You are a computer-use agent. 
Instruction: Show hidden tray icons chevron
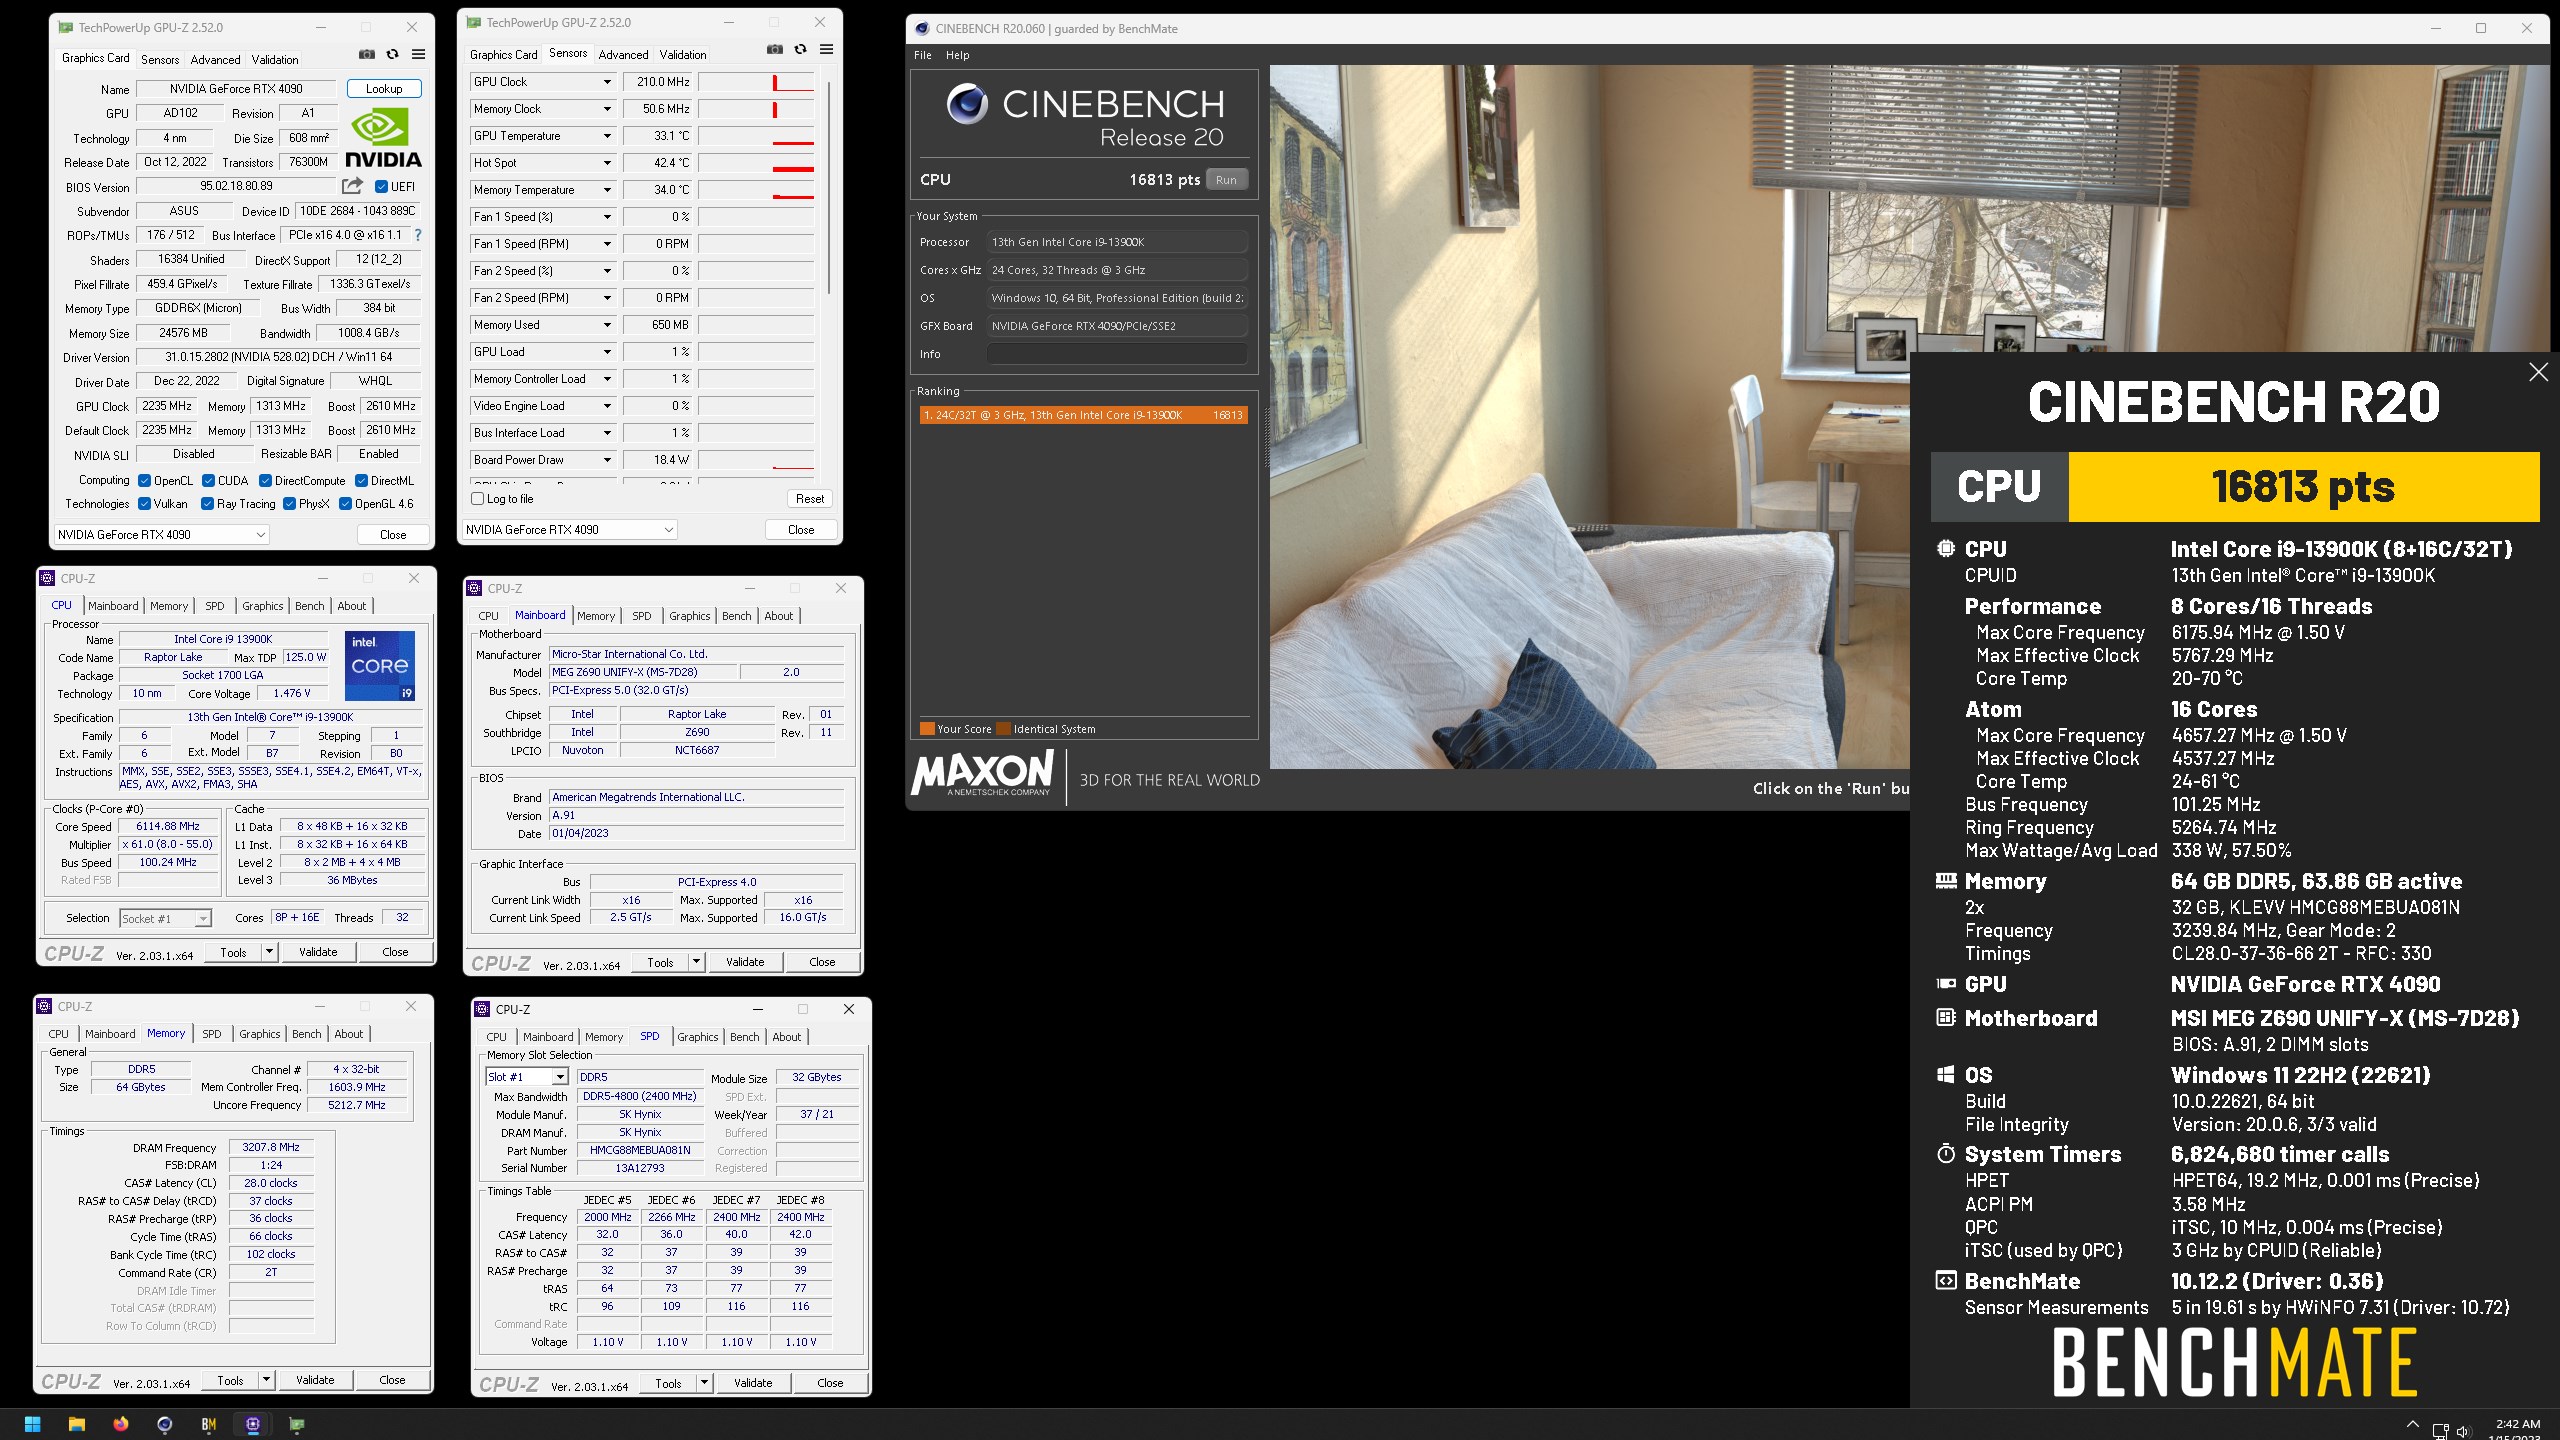[2412, 1425]
